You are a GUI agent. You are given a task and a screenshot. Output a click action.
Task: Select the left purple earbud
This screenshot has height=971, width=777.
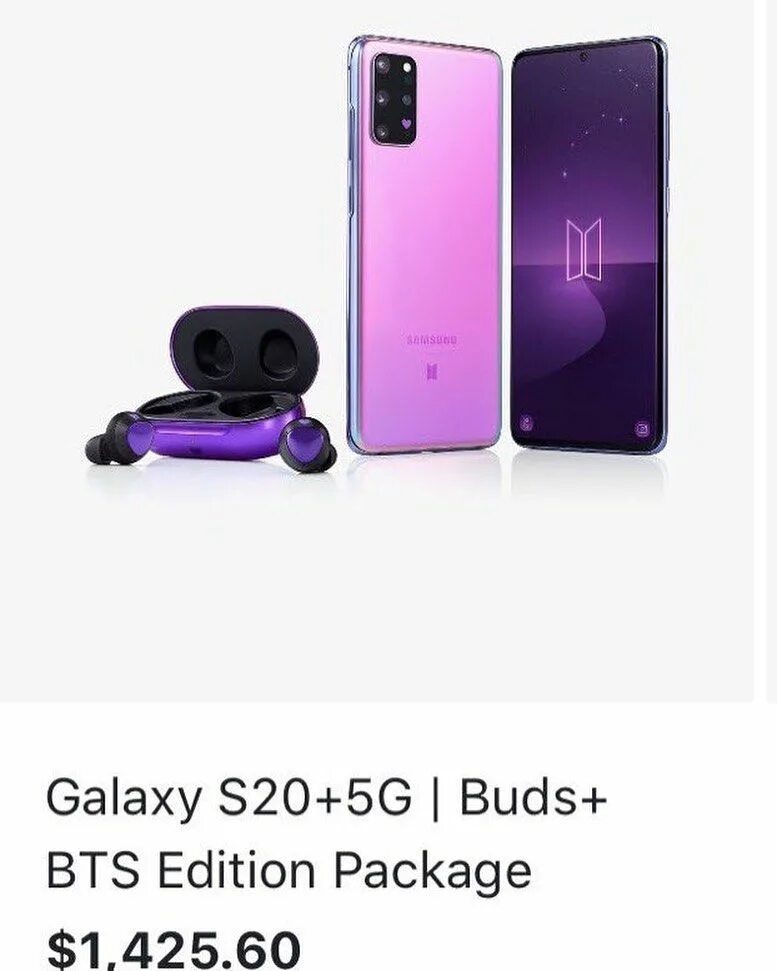(120, 437)
